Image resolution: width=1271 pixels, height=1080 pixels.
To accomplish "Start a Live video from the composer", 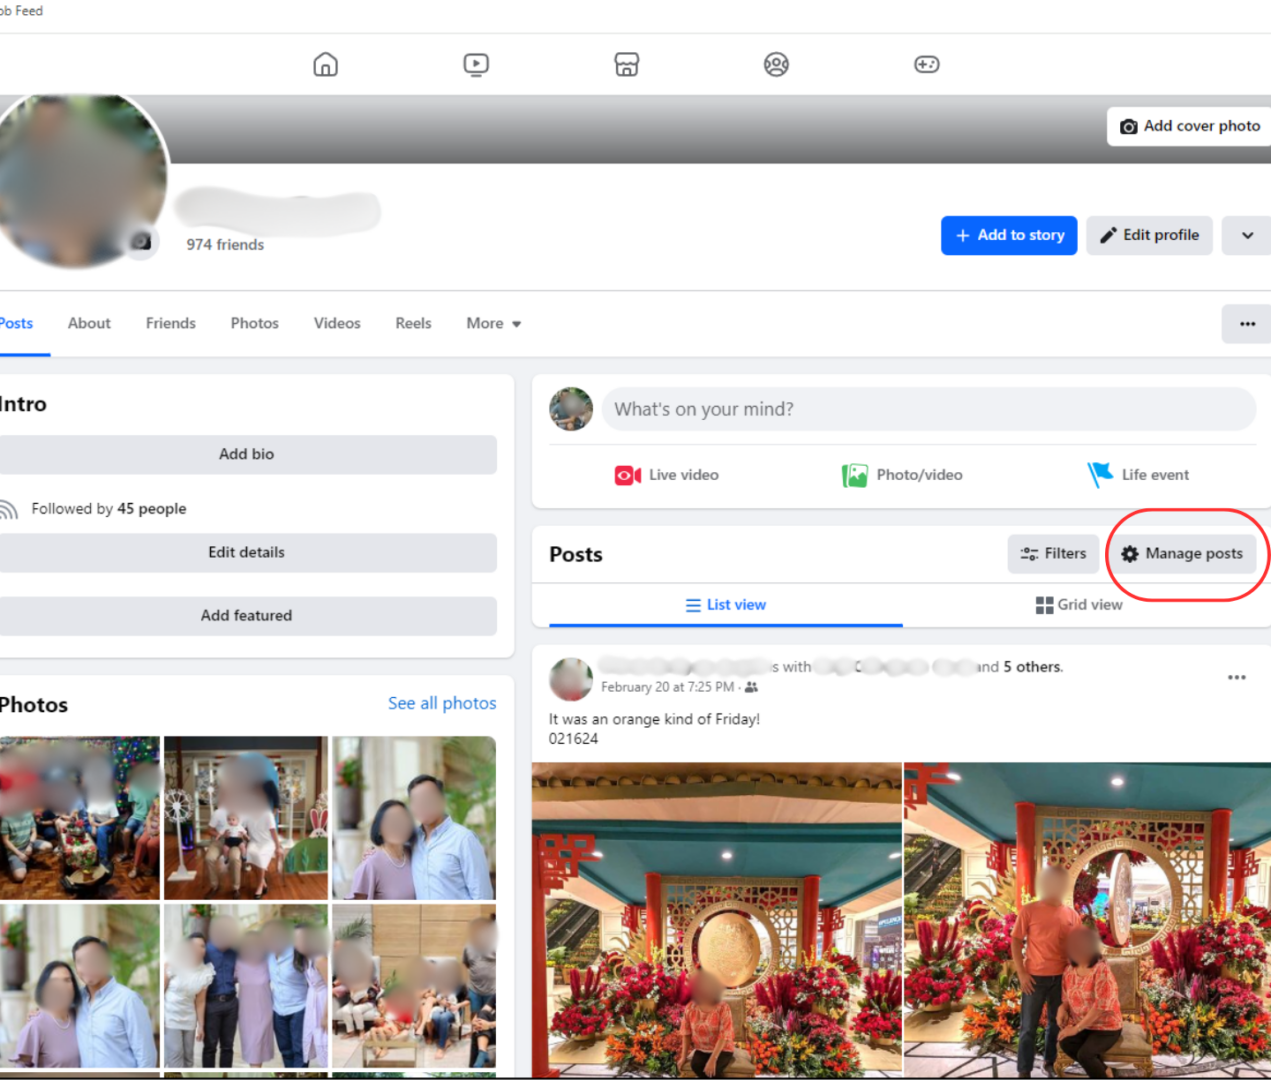I will click(666, 475).
